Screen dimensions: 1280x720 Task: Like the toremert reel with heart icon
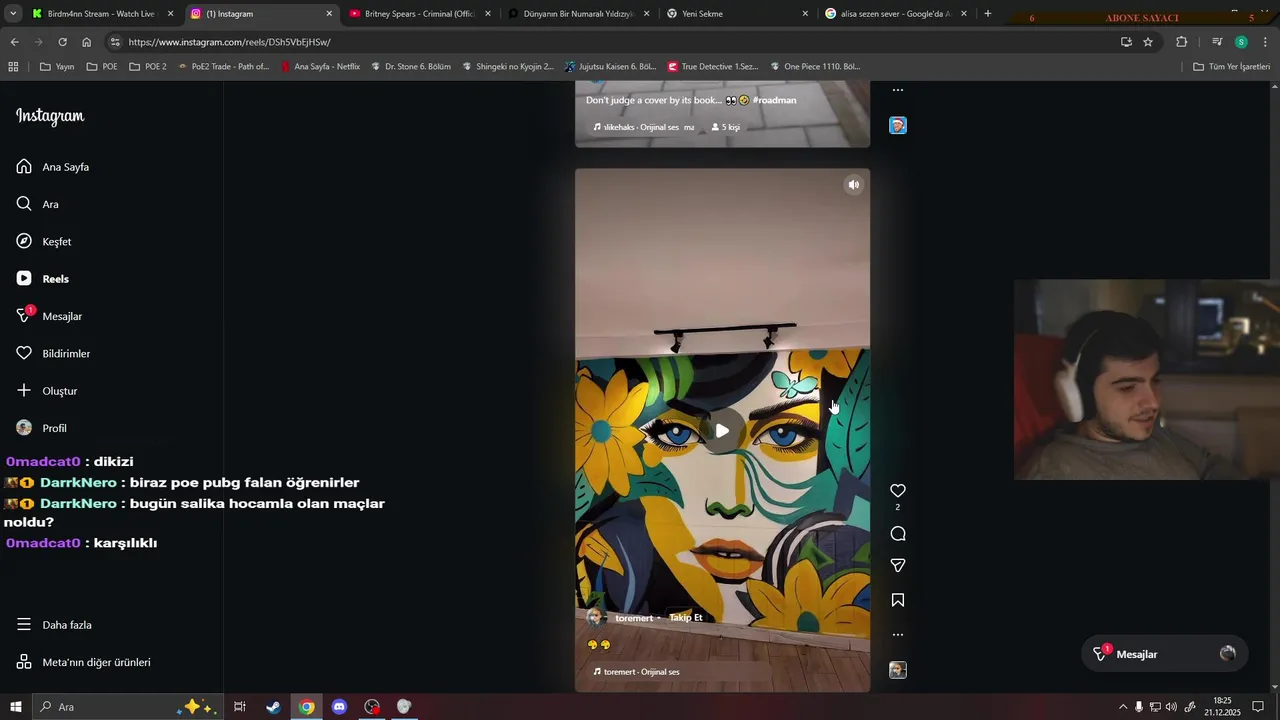(x=898, y=491)
